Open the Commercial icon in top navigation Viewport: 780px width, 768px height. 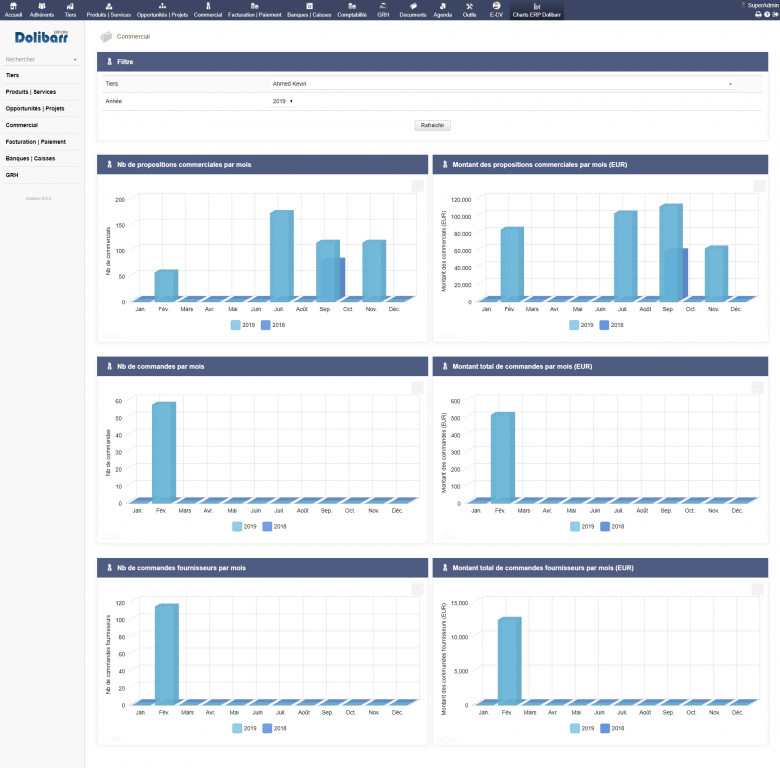[x=208, y=6]
